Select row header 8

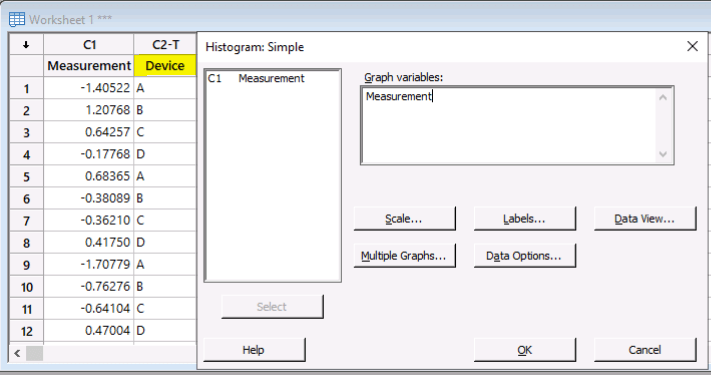pyautogui.click(x=26, y=243)
